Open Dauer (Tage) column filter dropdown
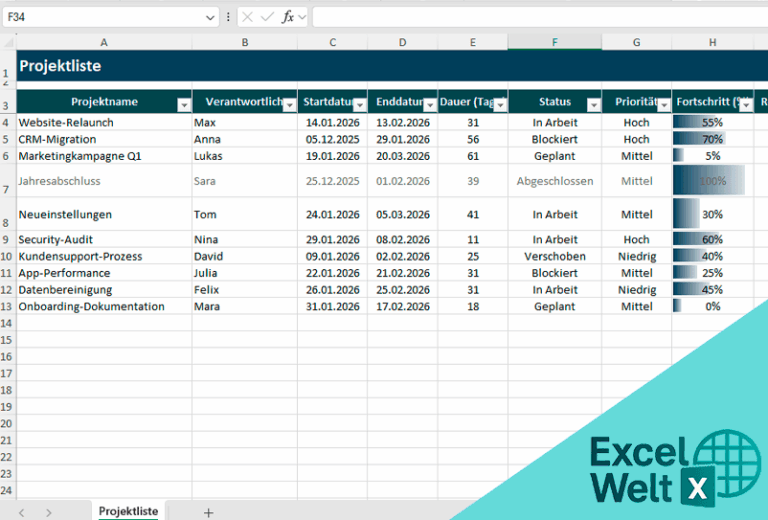The height and width of the screenshot is (520, 768). (500, 105)
